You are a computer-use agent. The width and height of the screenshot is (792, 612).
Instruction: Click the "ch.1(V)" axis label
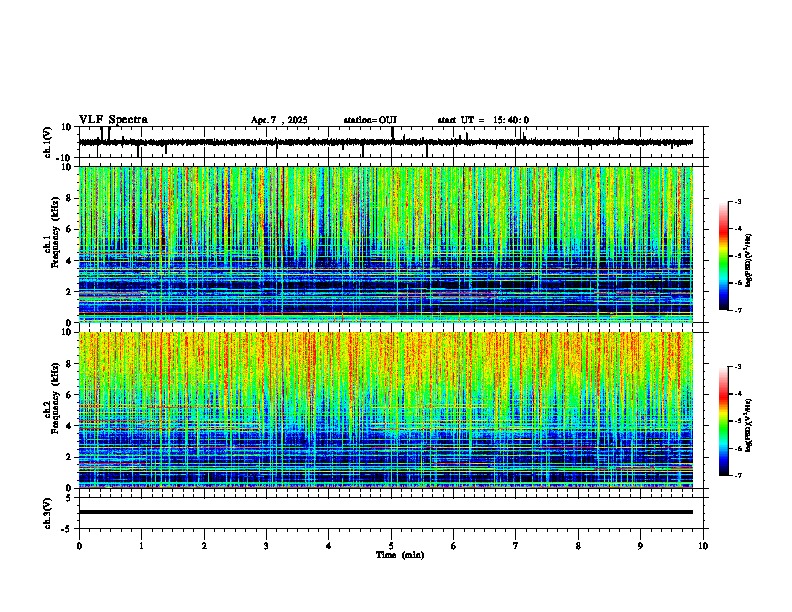coord(48,142)
